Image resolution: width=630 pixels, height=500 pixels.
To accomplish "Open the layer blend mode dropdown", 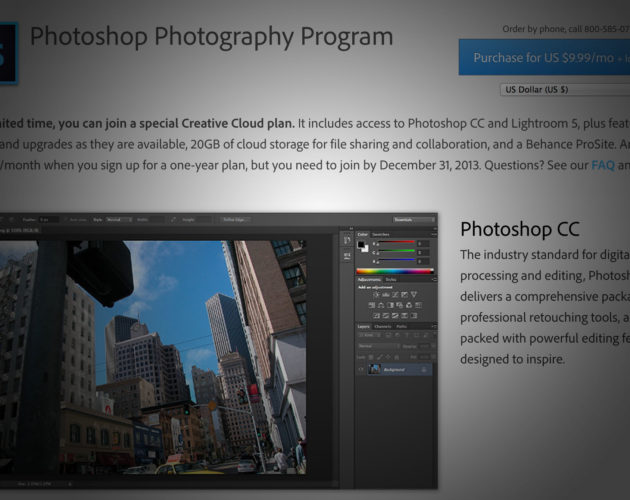I will tap(379, 346).
